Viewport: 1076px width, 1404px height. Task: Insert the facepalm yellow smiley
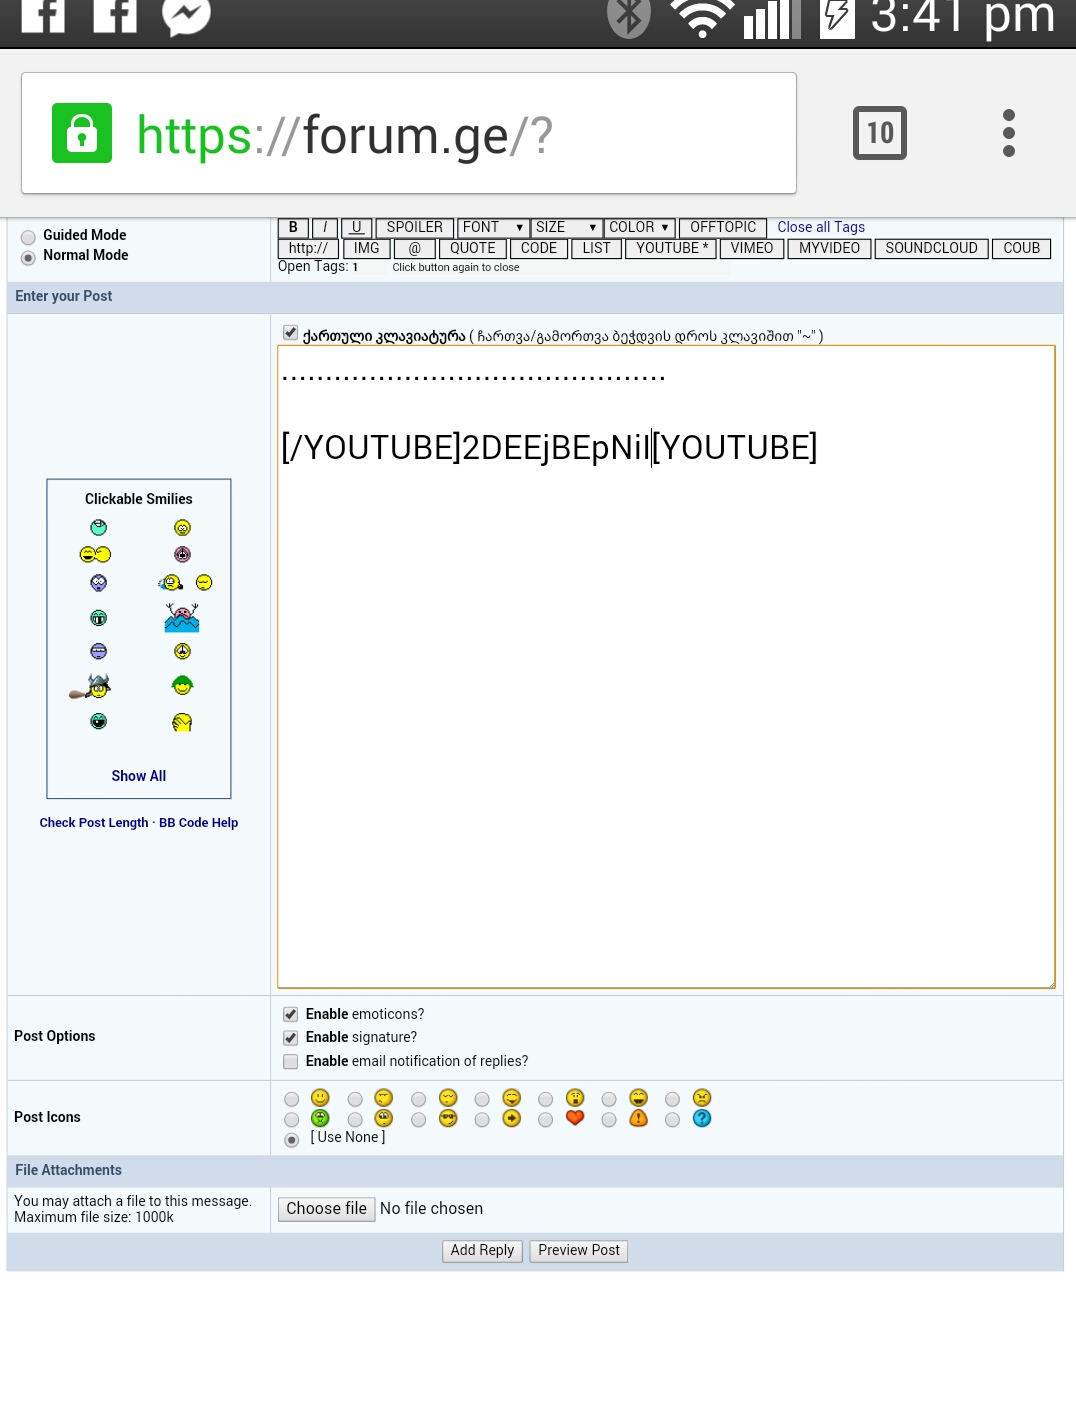tap(182, 722)
